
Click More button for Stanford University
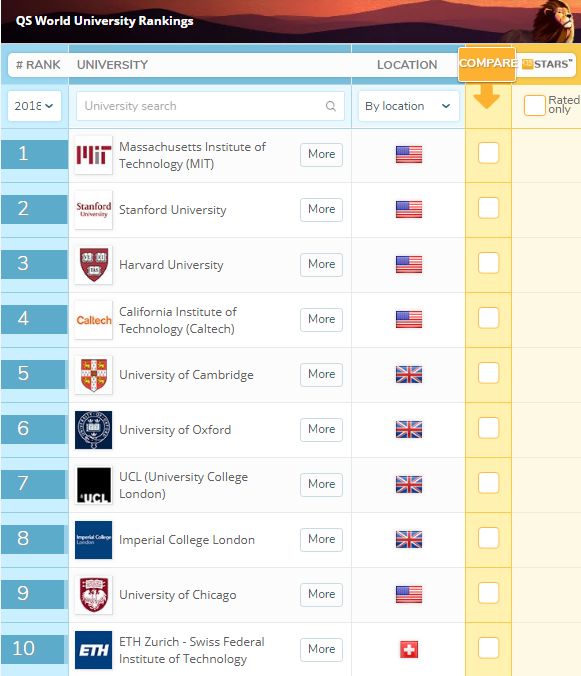coord(322,210)
